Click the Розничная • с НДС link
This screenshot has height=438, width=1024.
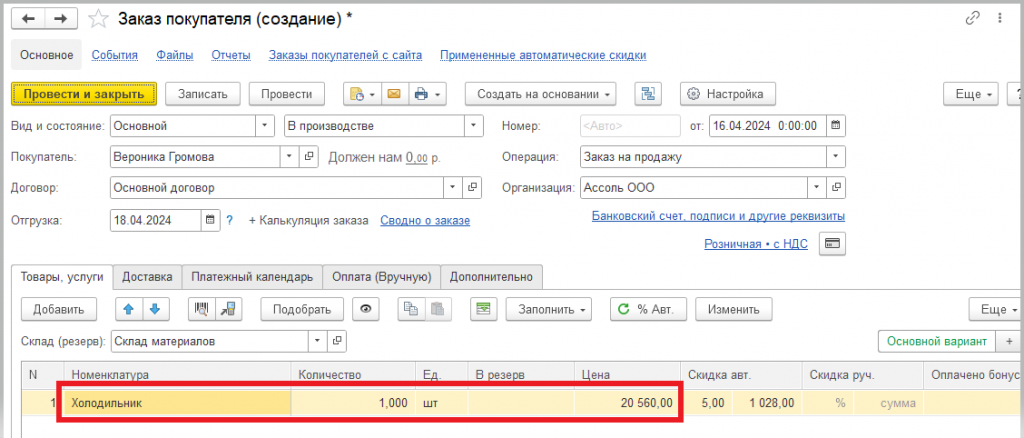(756, 244)
